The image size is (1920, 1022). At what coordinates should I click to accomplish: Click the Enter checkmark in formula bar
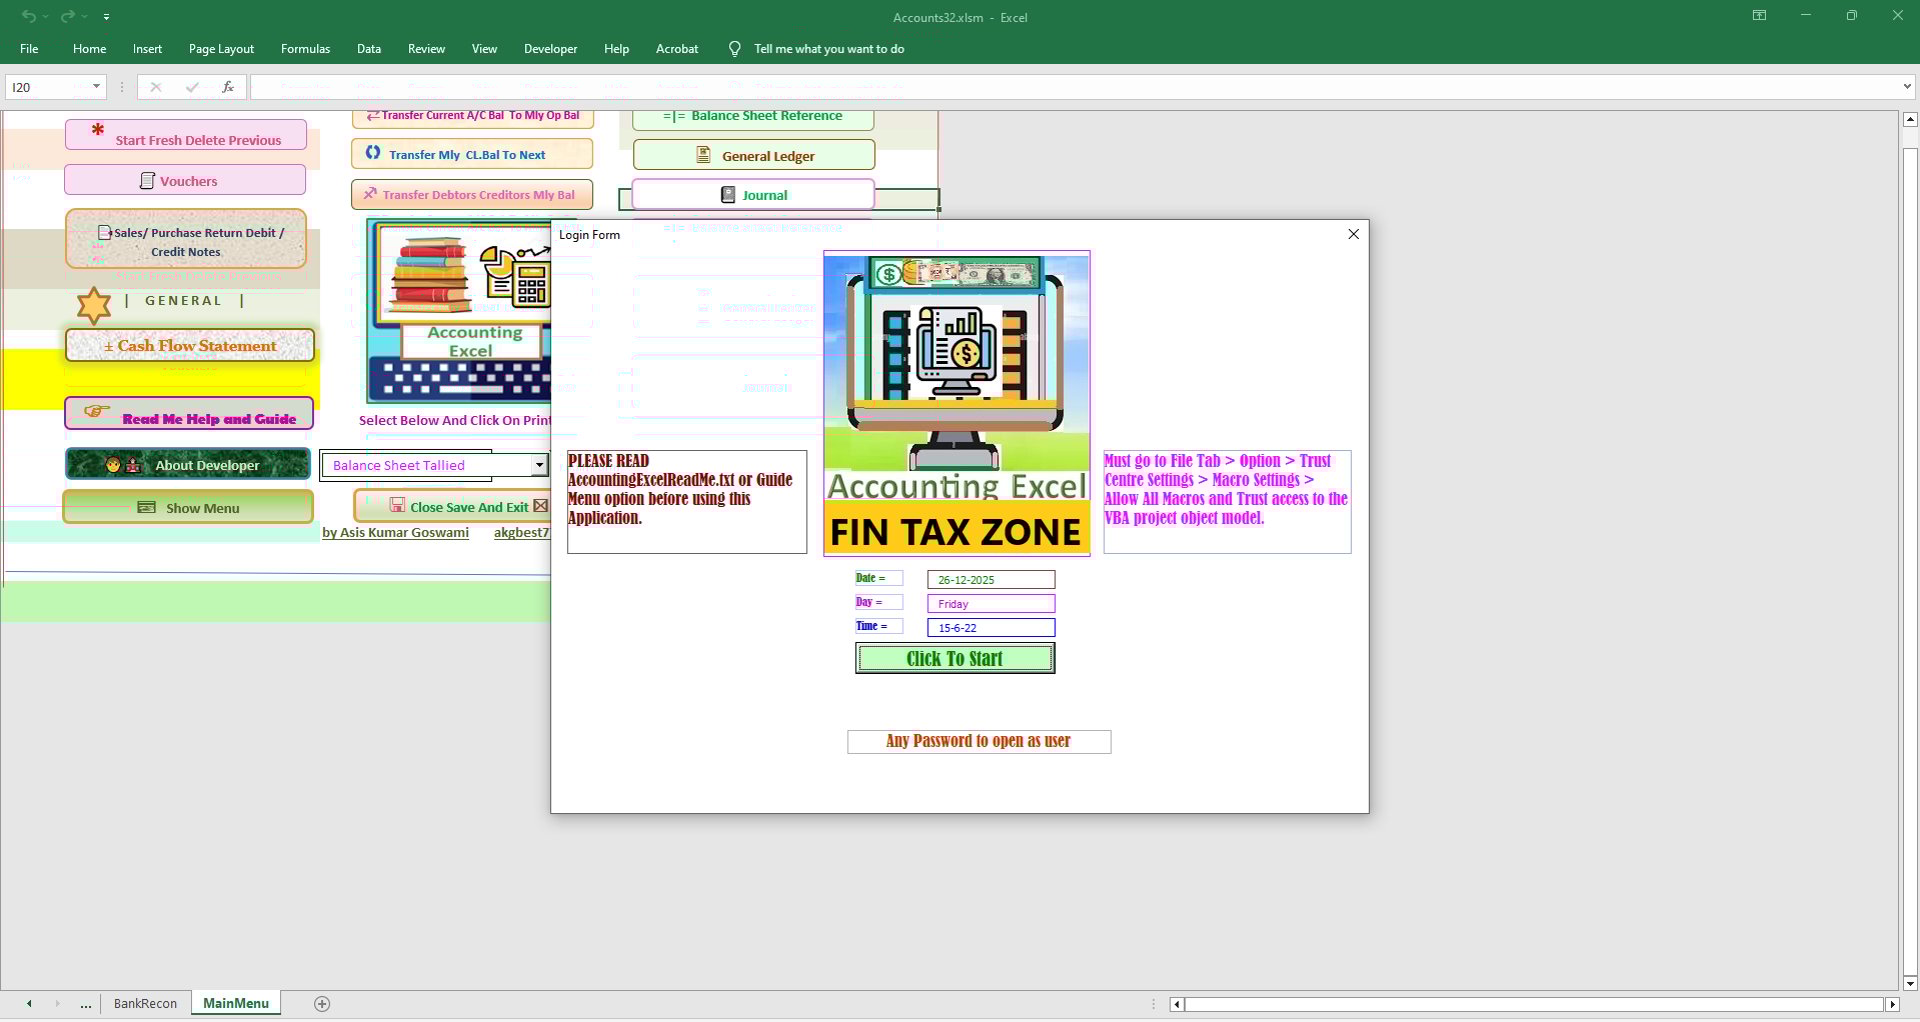pyautogui.click(x=192, y=87)
